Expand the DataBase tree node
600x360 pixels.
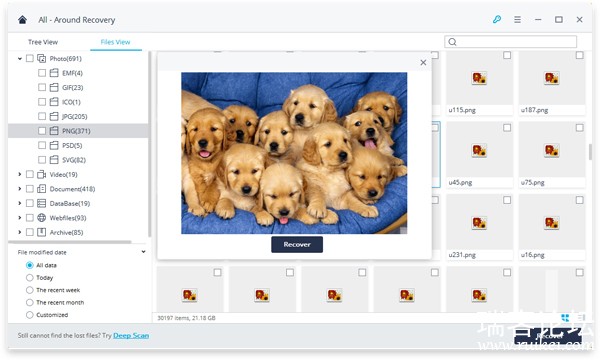[x=20, y=203]
